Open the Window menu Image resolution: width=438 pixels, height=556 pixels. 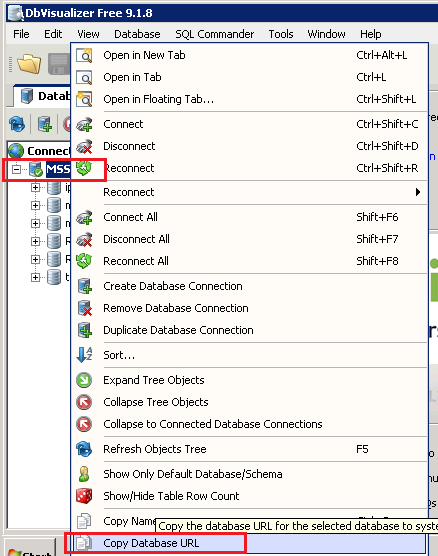(x=326, y=34)
